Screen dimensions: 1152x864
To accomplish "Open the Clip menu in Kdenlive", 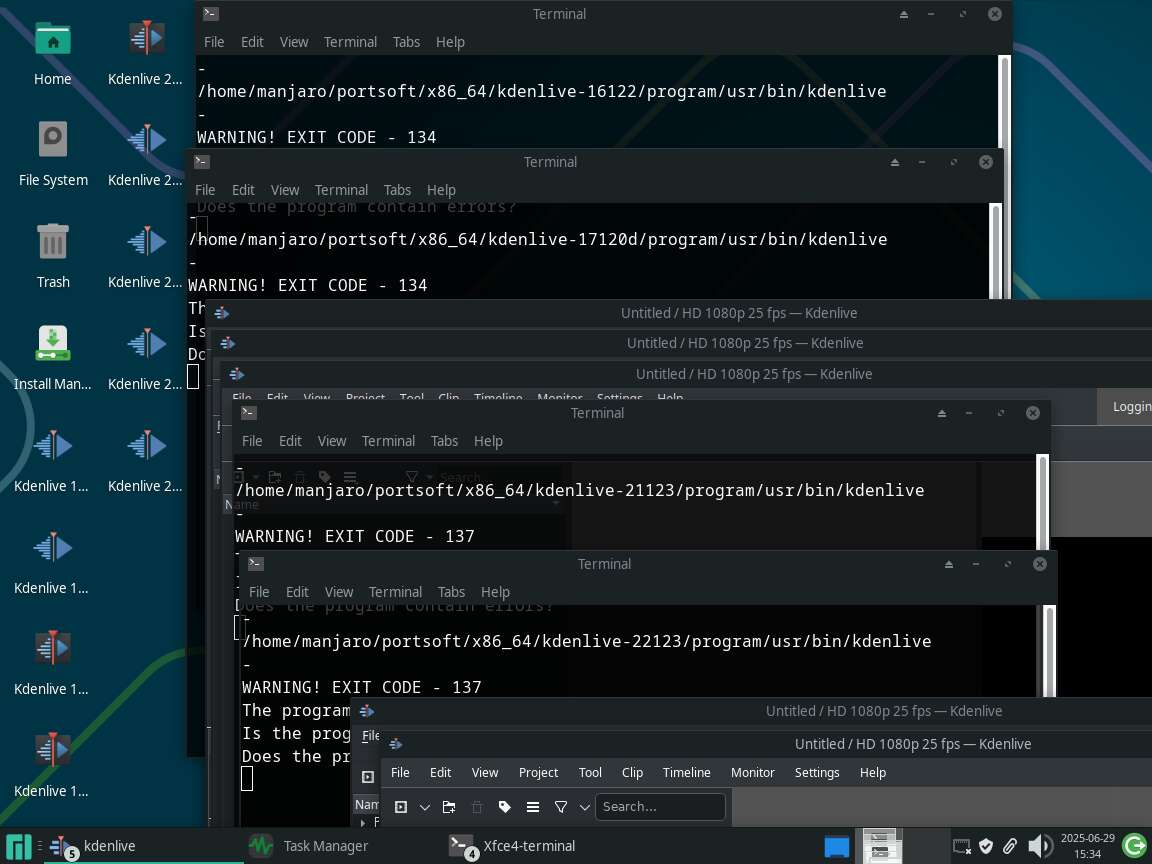I will pyautogui.click(x=633, y=772).
